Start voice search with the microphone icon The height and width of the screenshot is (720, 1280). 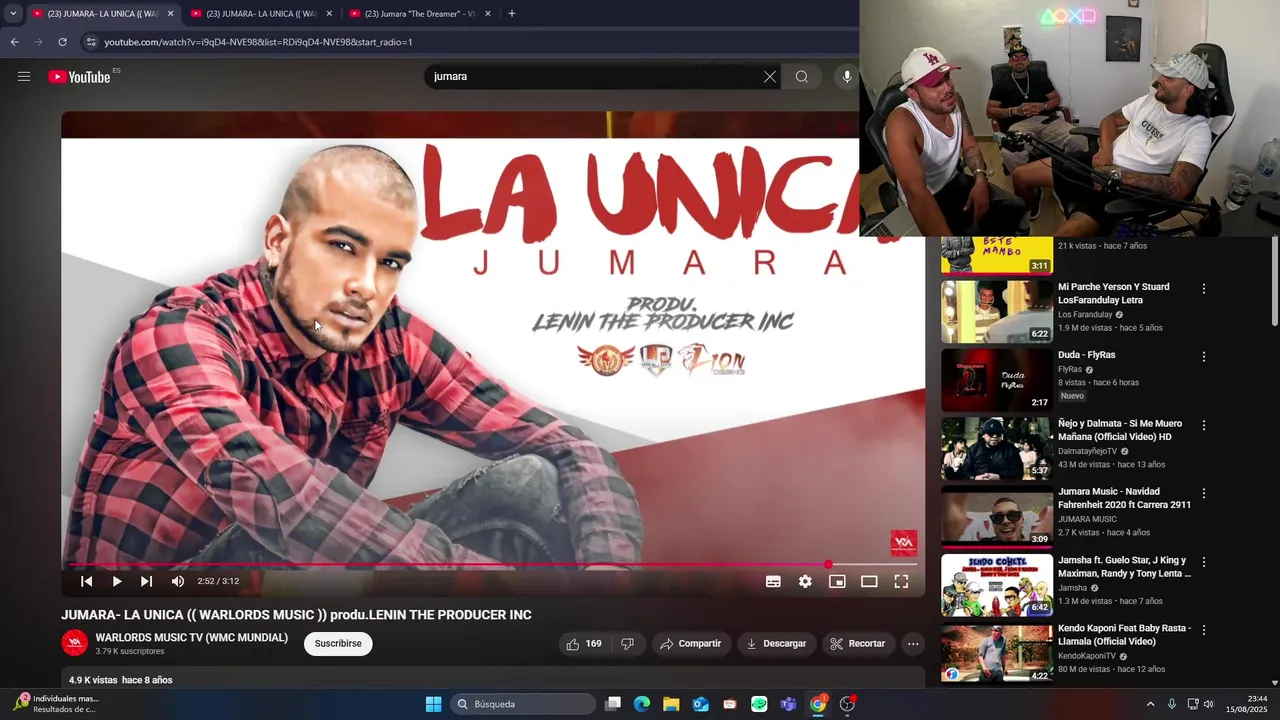(x=847, y=77)
